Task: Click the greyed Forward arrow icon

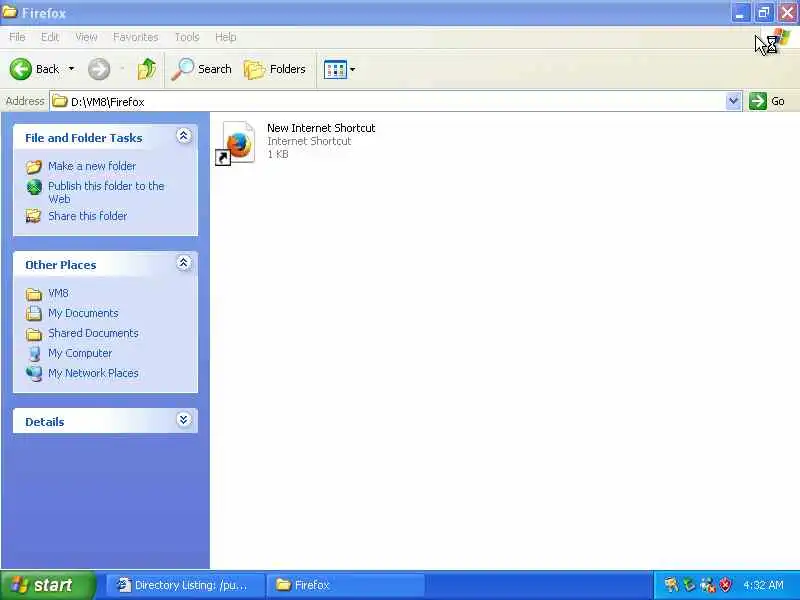Action: (99, 69)
